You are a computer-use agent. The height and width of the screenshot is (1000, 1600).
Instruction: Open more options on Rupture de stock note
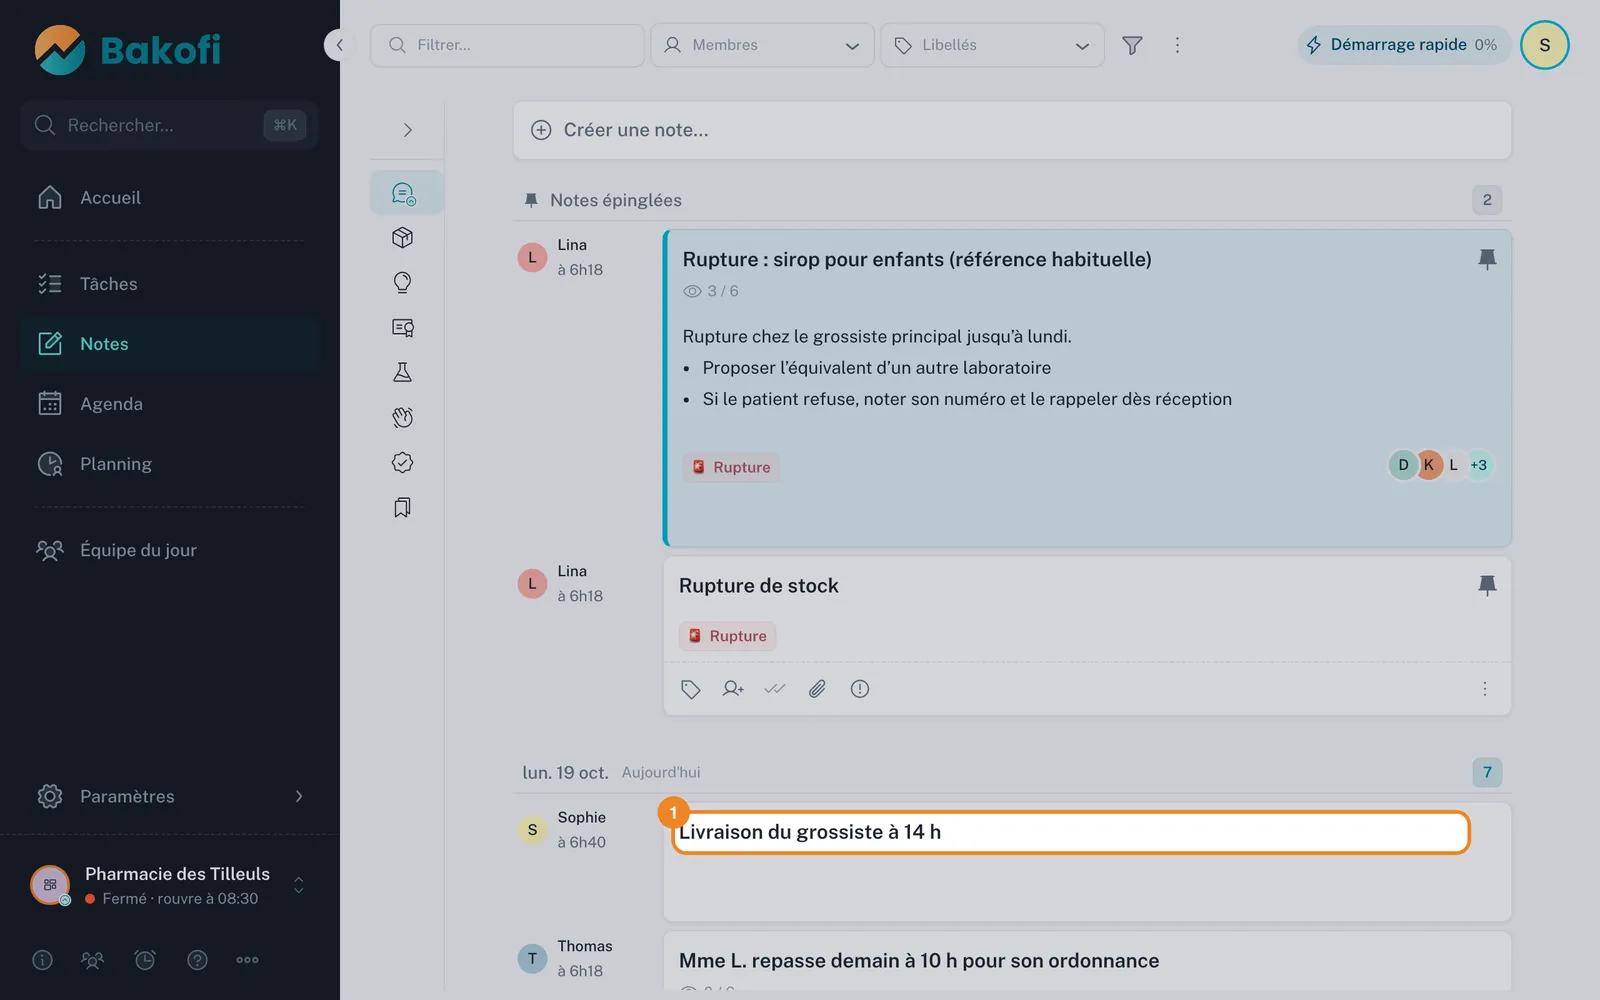[x=1485, y=689]
